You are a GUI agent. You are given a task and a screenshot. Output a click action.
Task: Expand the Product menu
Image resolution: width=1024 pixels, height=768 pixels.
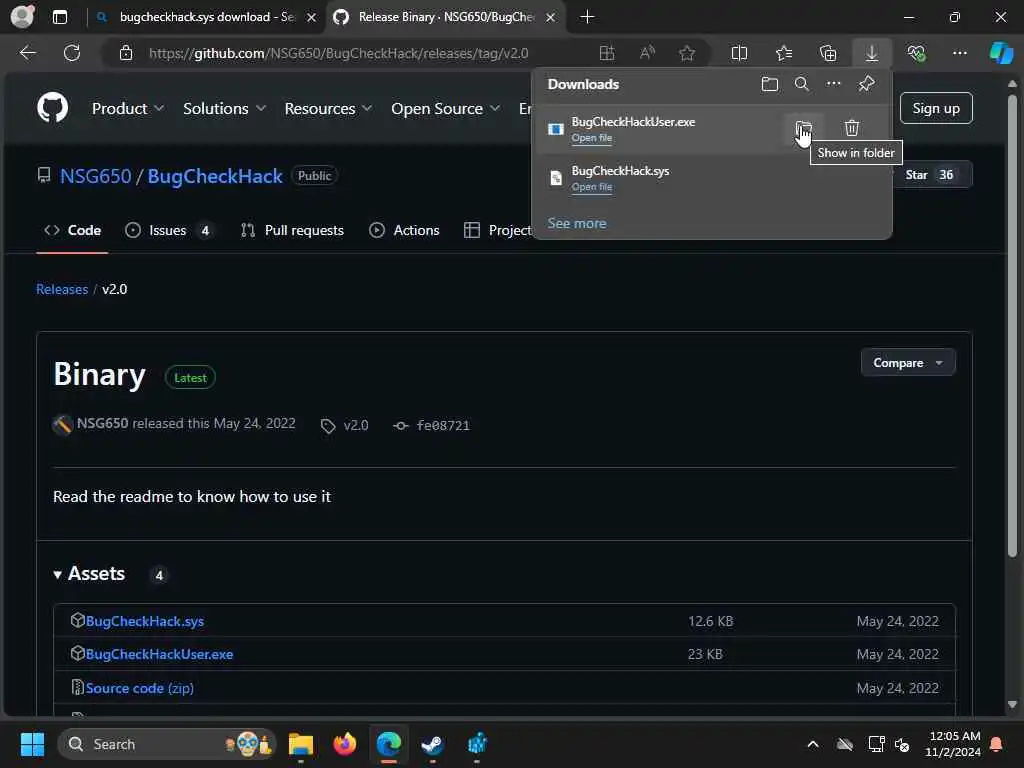coord(128,108)
